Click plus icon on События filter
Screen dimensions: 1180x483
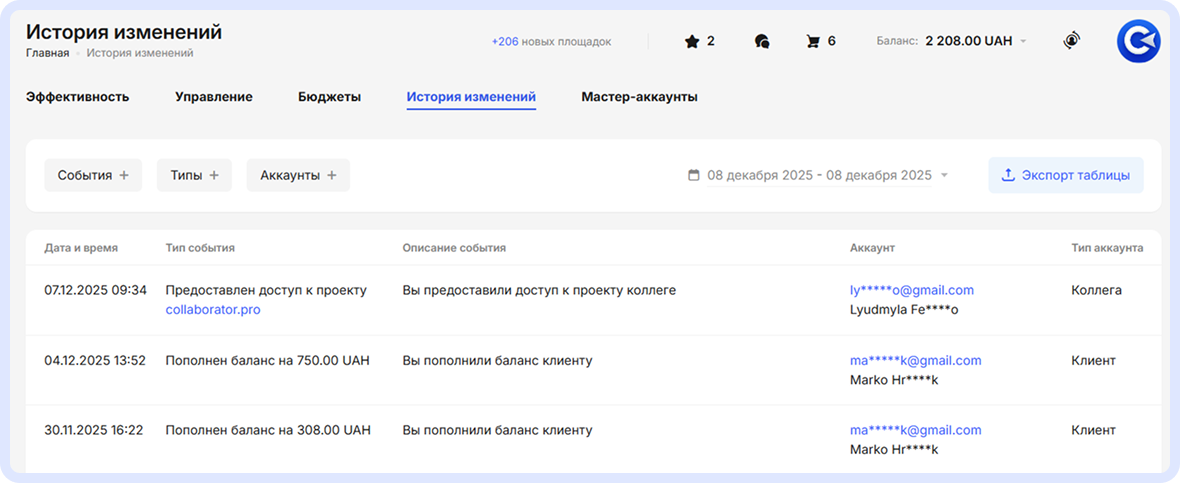click(x=124, y=175)
